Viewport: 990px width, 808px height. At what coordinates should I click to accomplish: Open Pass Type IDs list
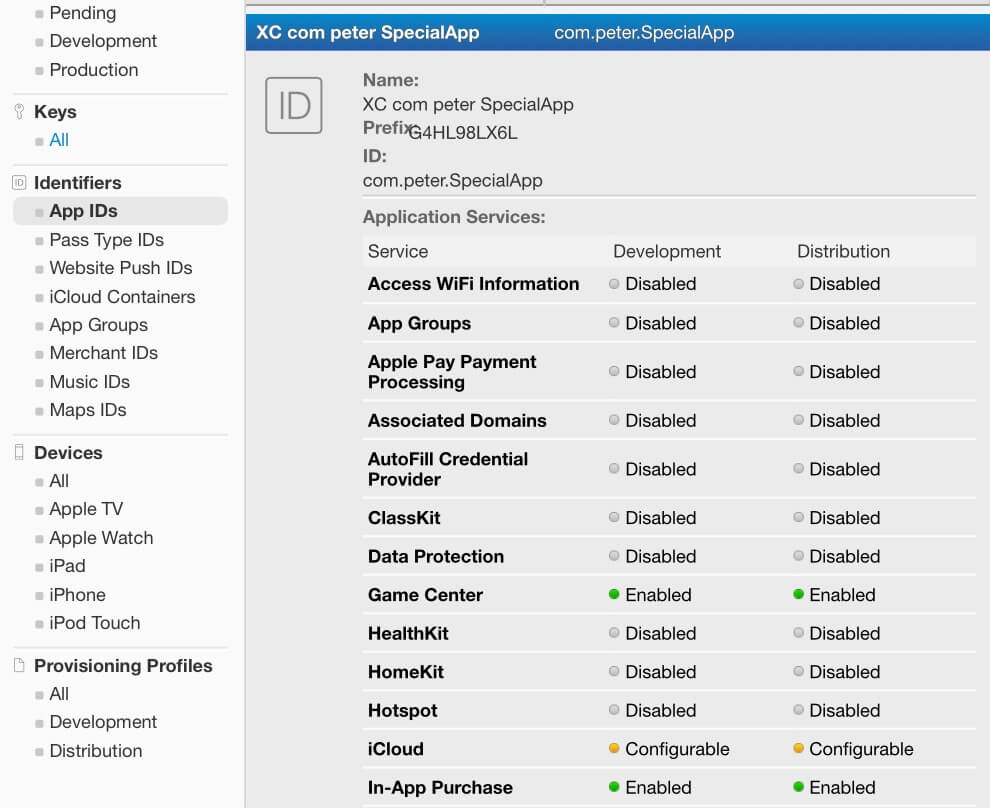tap(107, 240)
